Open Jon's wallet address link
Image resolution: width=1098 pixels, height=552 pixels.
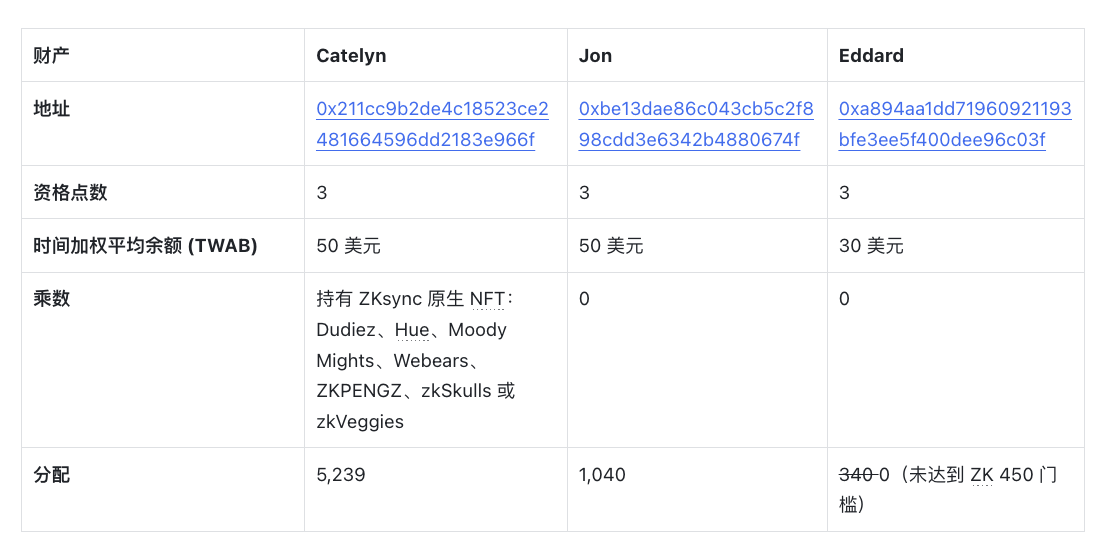pos(696,124)
